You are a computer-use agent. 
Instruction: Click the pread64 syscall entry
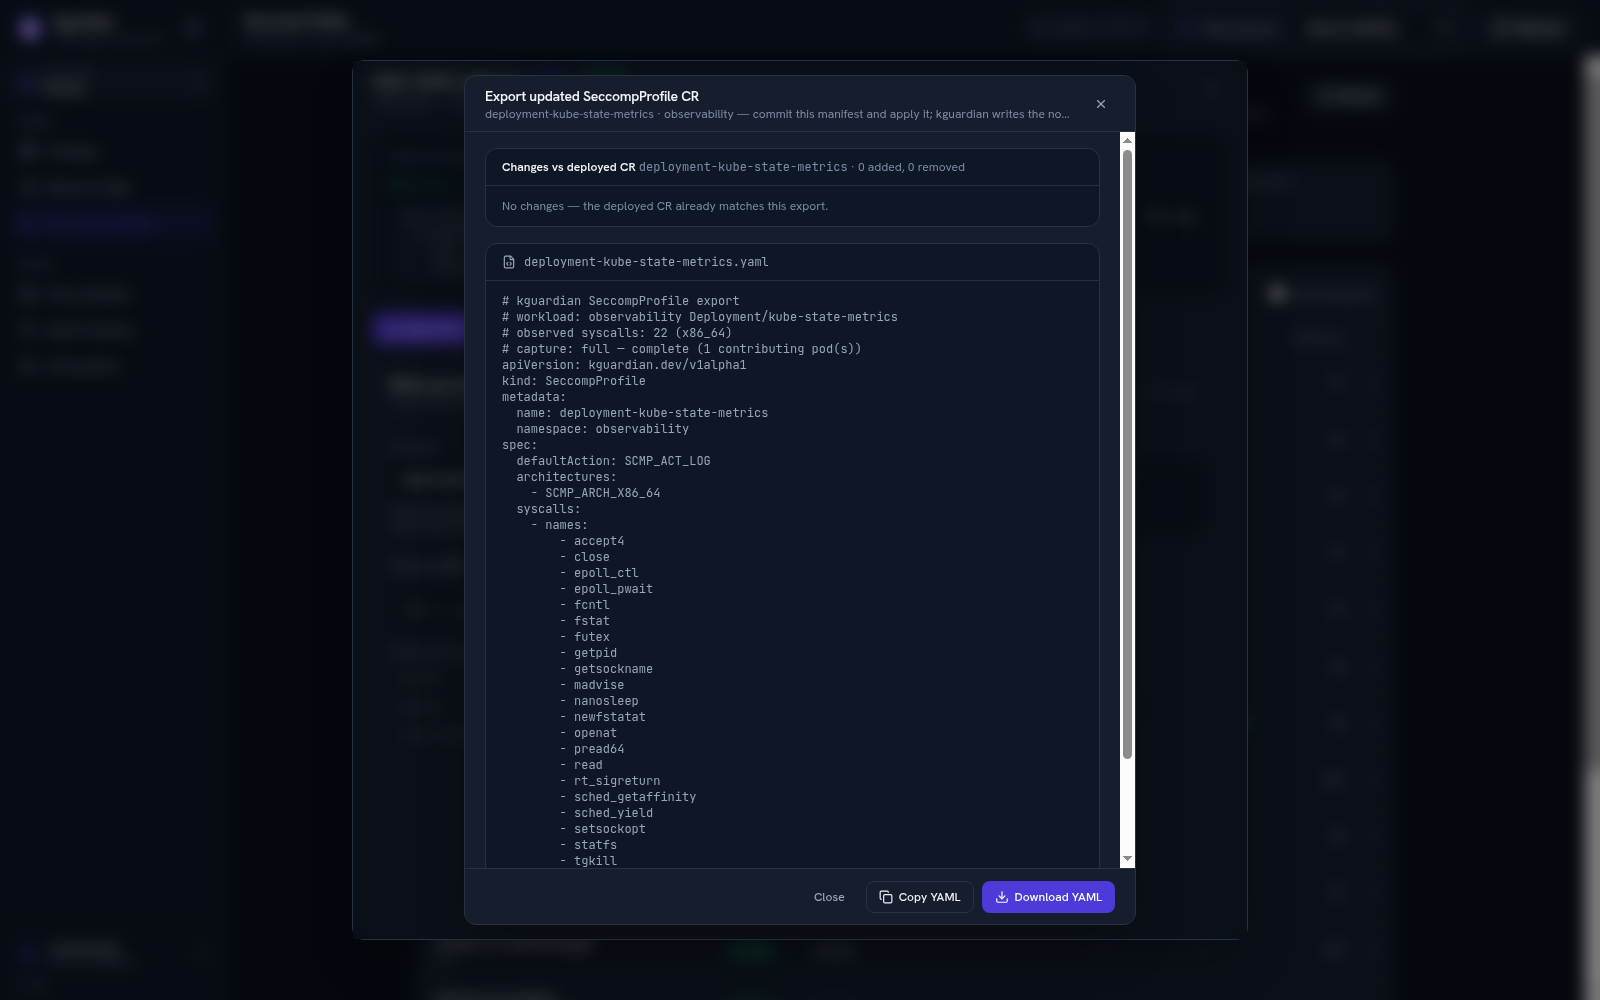click(x=599, y=749)
